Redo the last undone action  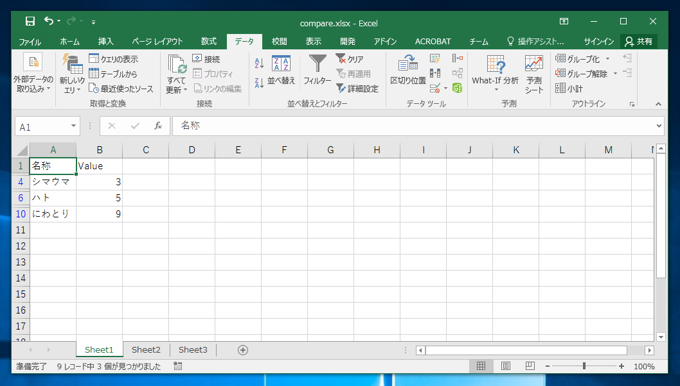71,21
